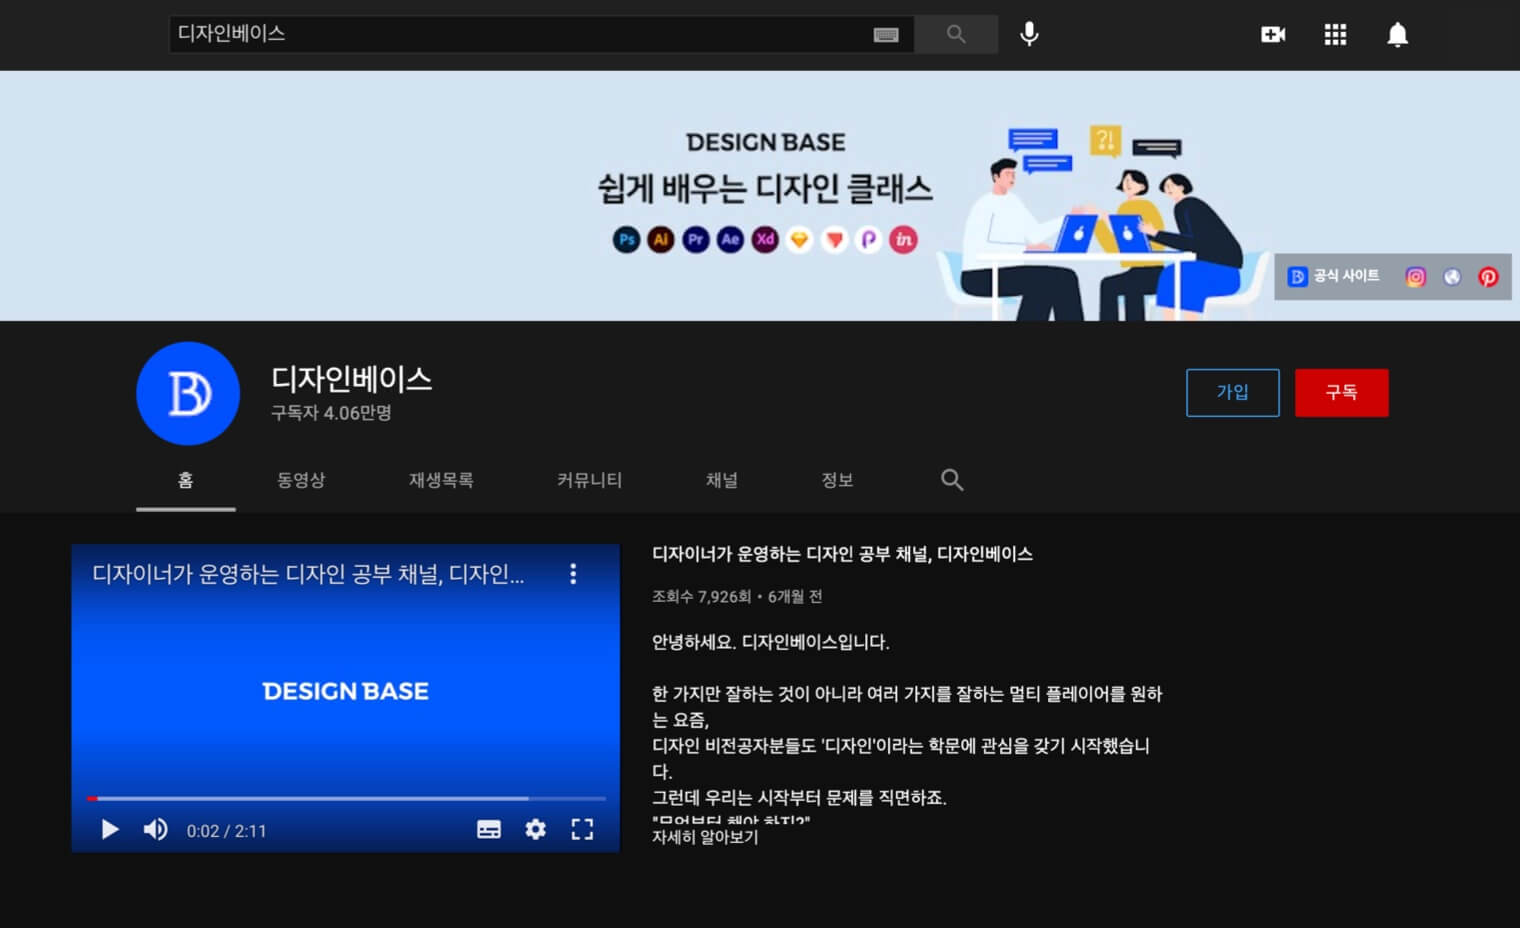
Task: Click the search magnifier button in top bar
Action: tap(956, 34)
